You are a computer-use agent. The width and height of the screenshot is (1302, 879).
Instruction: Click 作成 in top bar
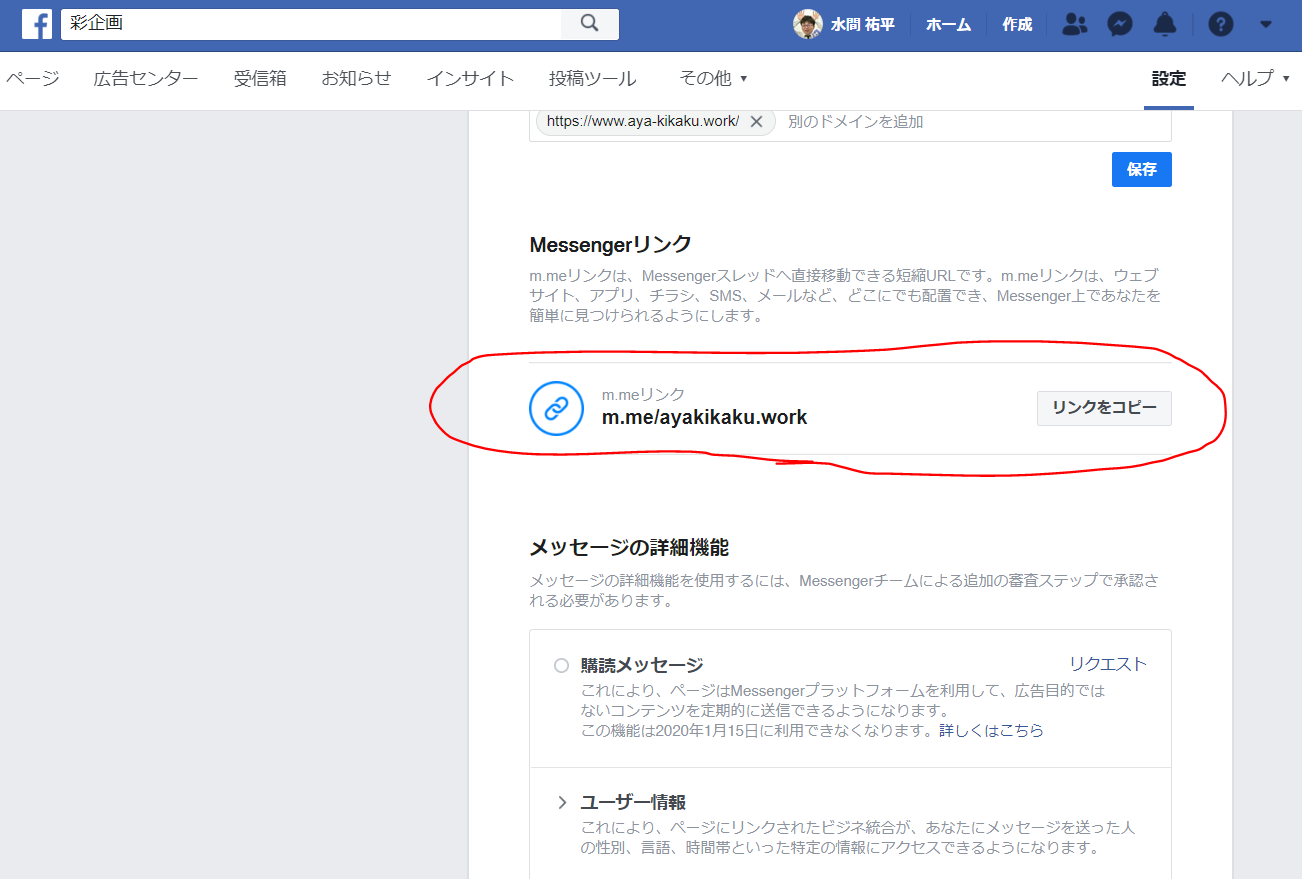tap(1017, 25)
